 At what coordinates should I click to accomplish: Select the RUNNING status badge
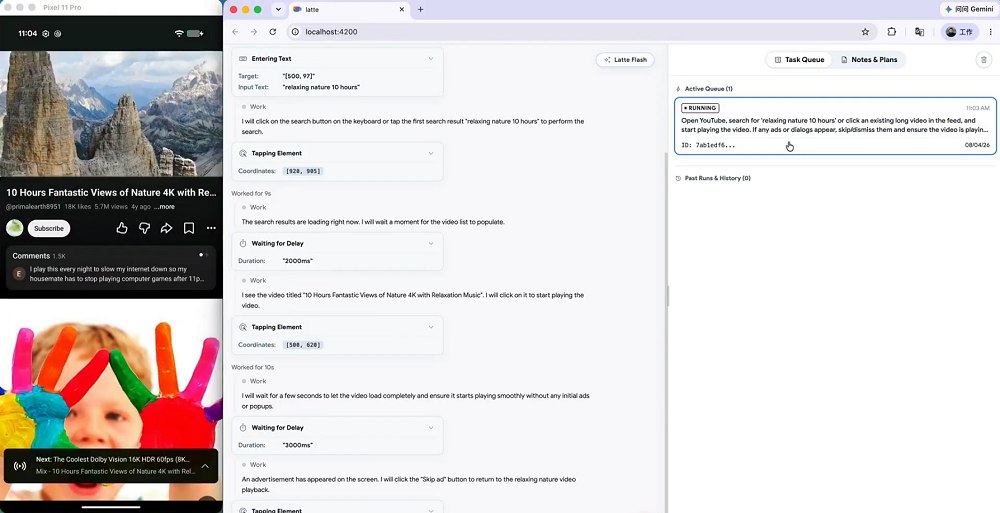700,108
